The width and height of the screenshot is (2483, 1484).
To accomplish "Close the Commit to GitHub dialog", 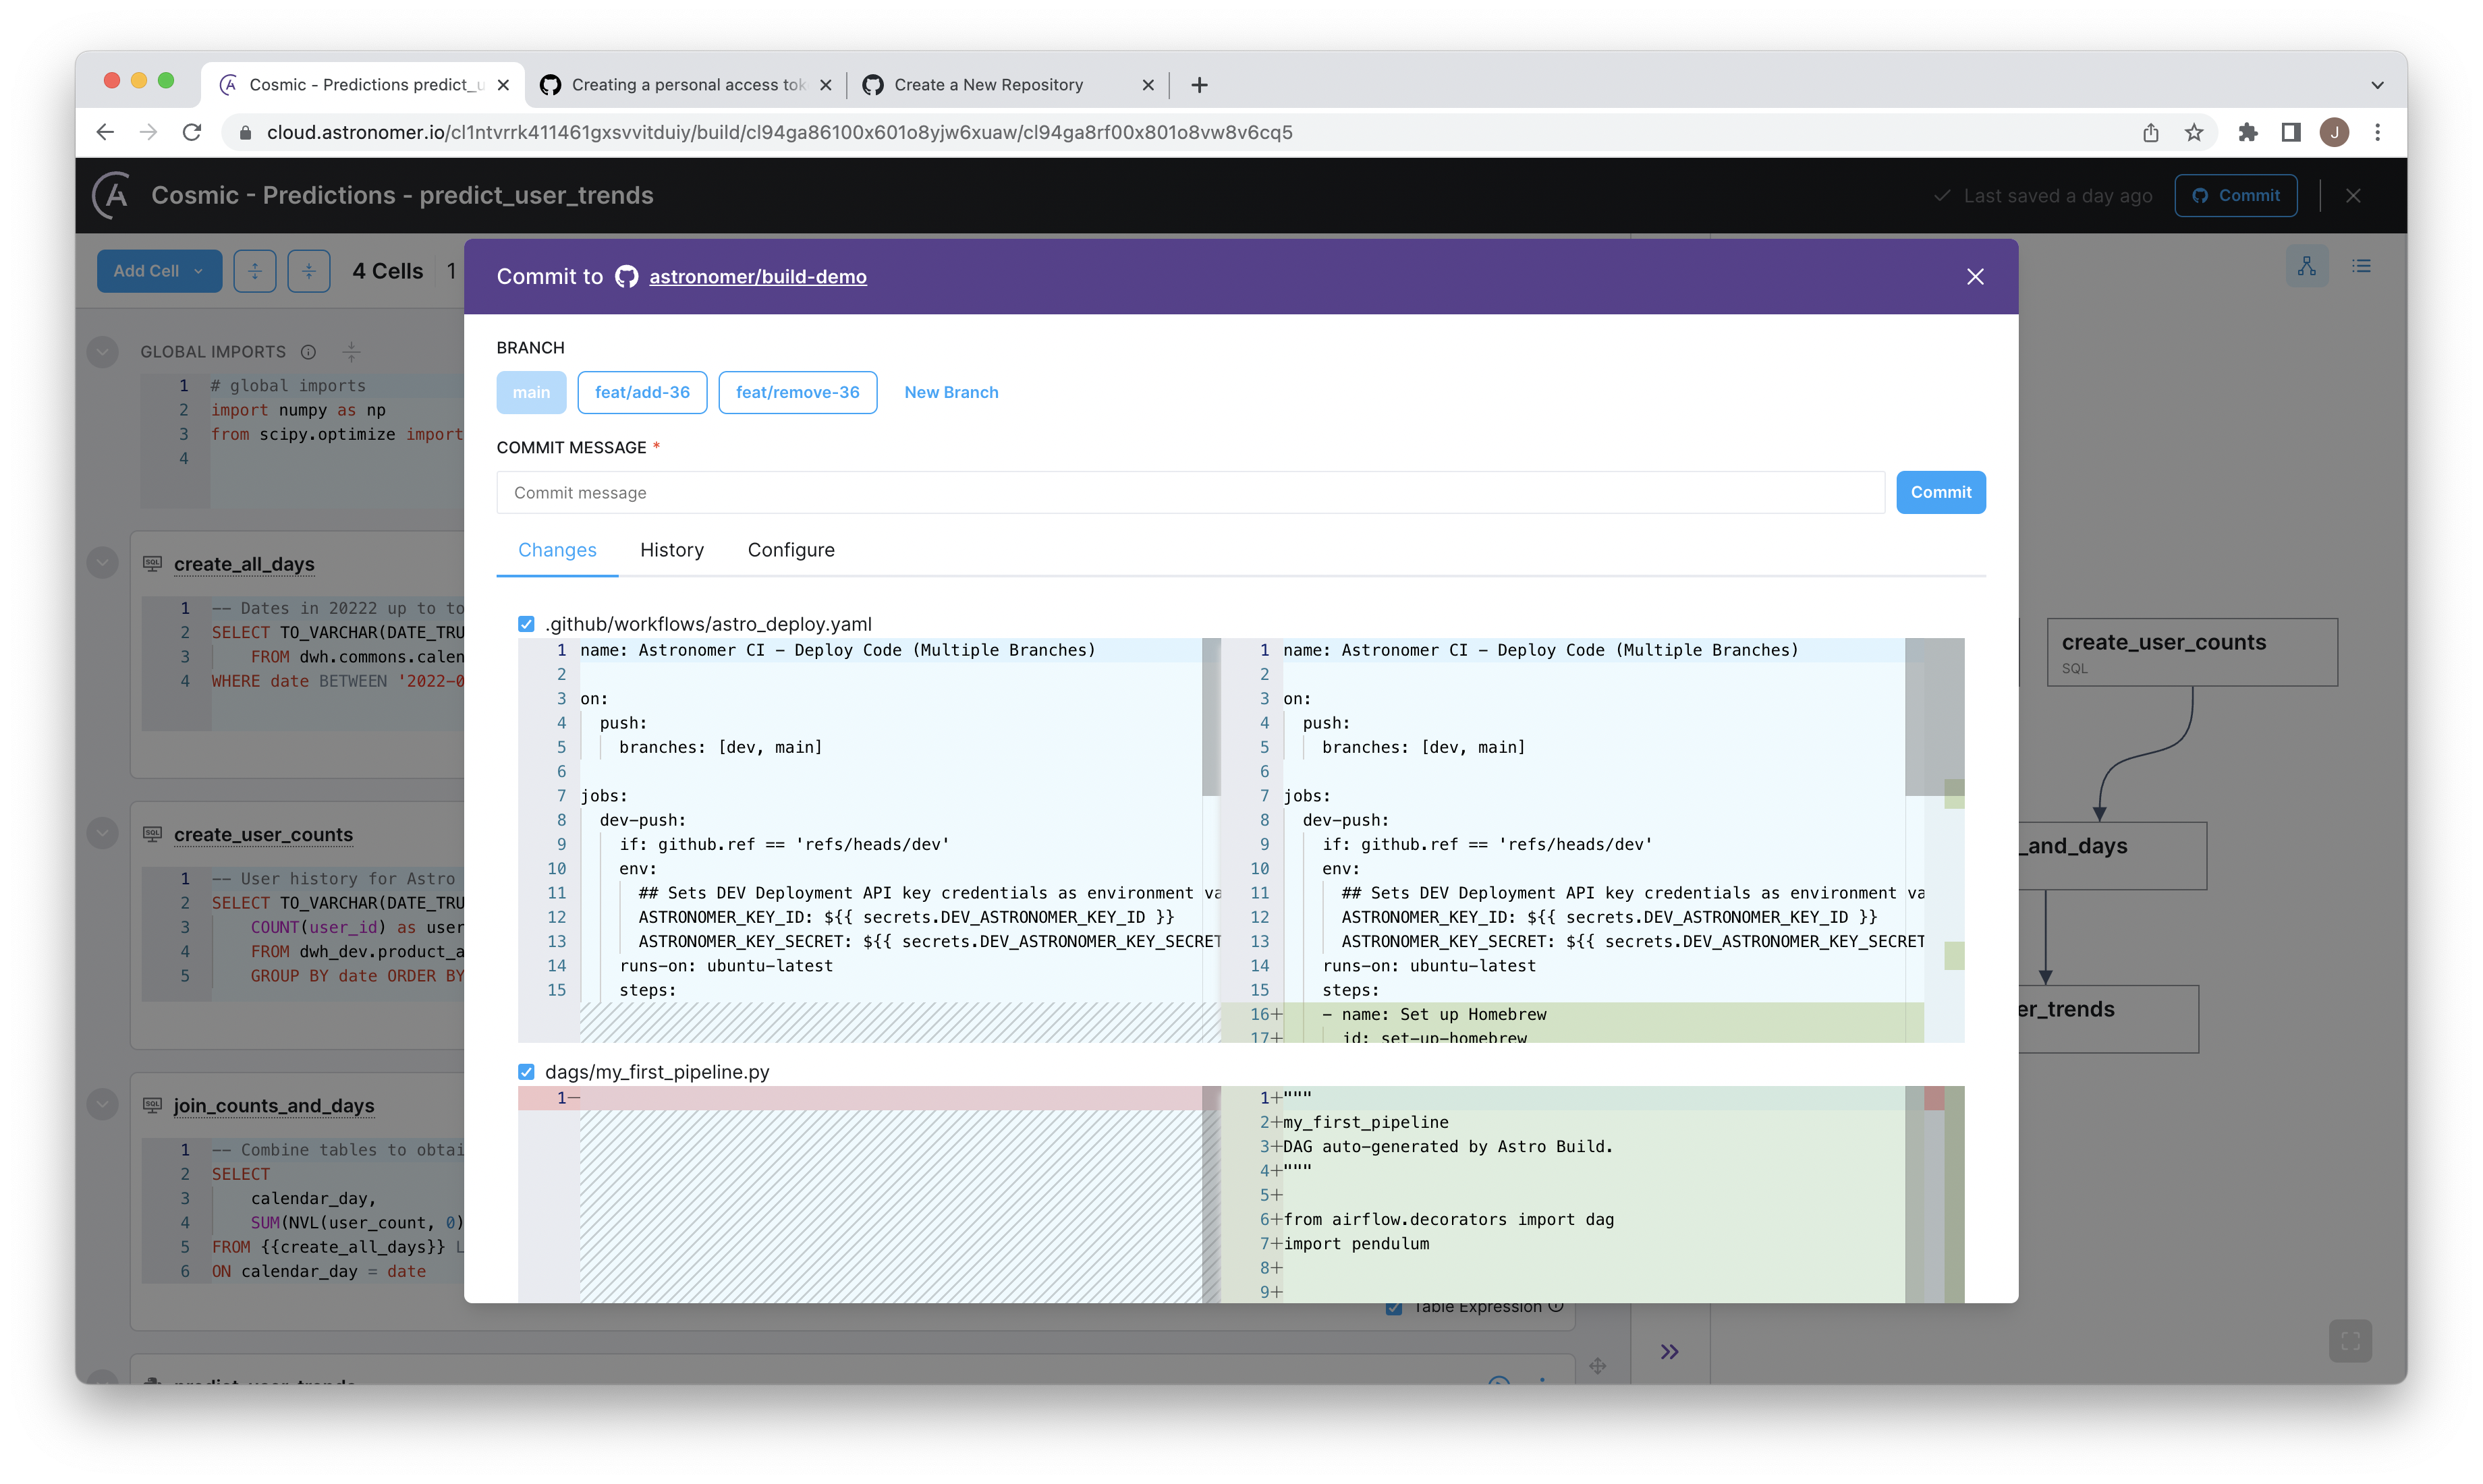I will [1974, 277].
